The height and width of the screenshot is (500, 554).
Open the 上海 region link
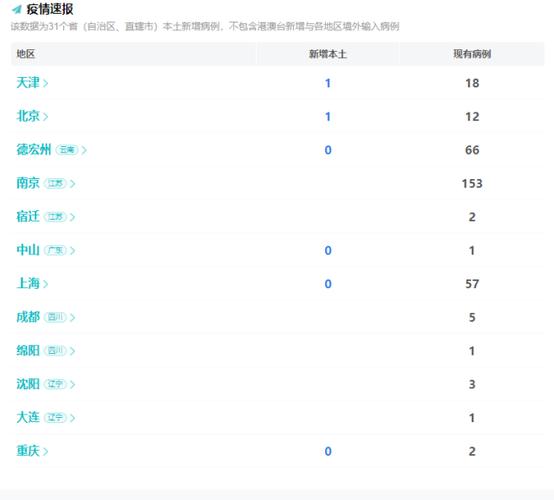(x=28, y=284)
